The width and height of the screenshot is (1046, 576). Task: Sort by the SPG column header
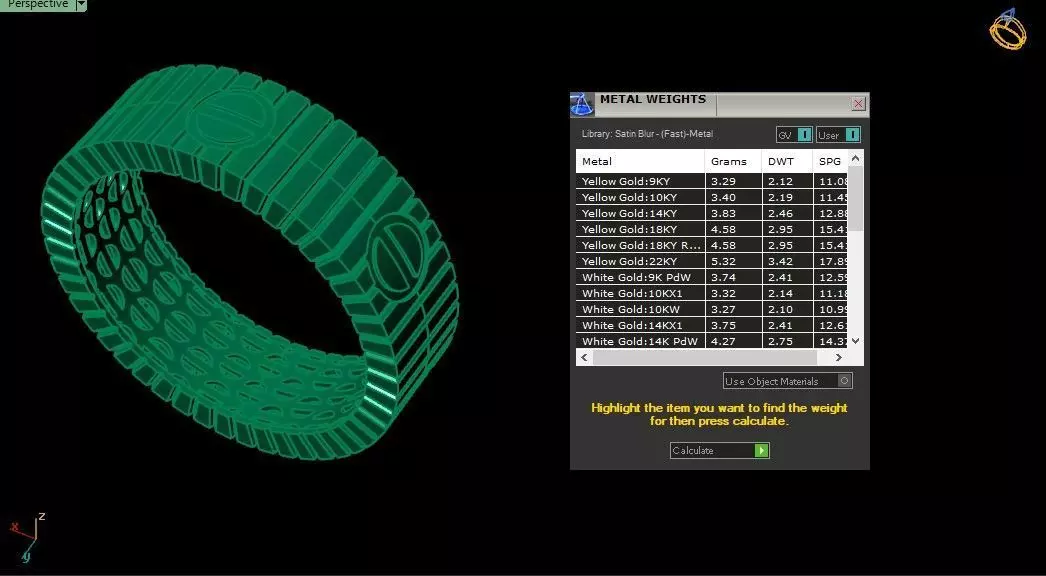click(831, 162)
